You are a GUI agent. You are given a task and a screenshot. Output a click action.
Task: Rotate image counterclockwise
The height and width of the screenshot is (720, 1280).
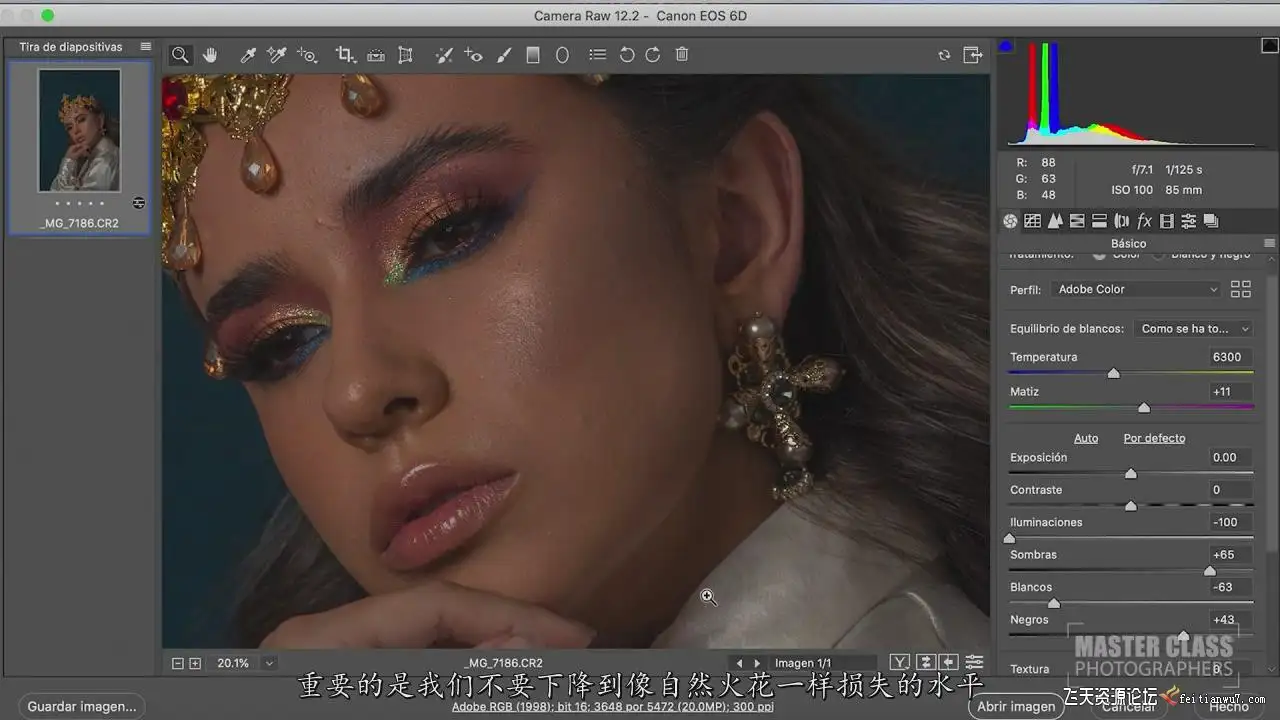[627, 55]
